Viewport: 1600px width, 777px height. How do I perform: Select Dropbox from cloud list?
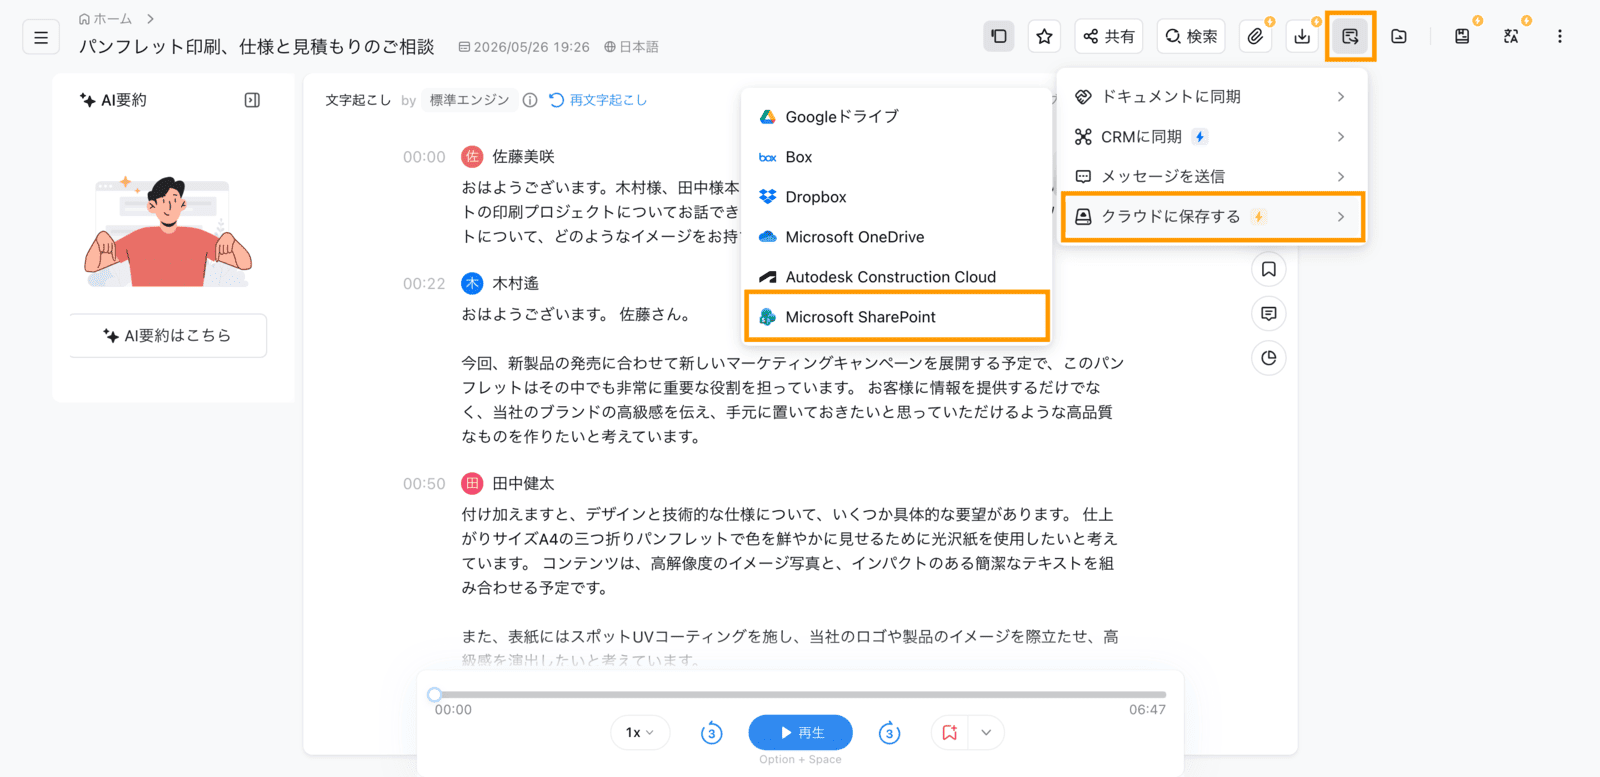point(896,196)
